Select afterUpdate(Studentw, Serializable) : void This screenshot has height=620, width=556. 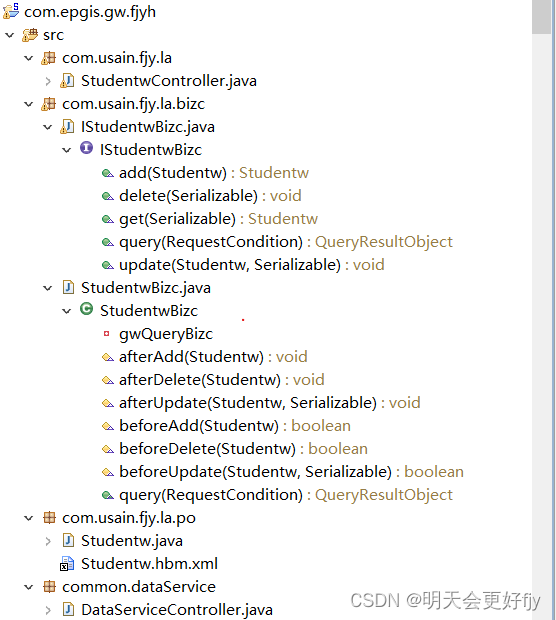pyautogui.click(x=270, y=403)
